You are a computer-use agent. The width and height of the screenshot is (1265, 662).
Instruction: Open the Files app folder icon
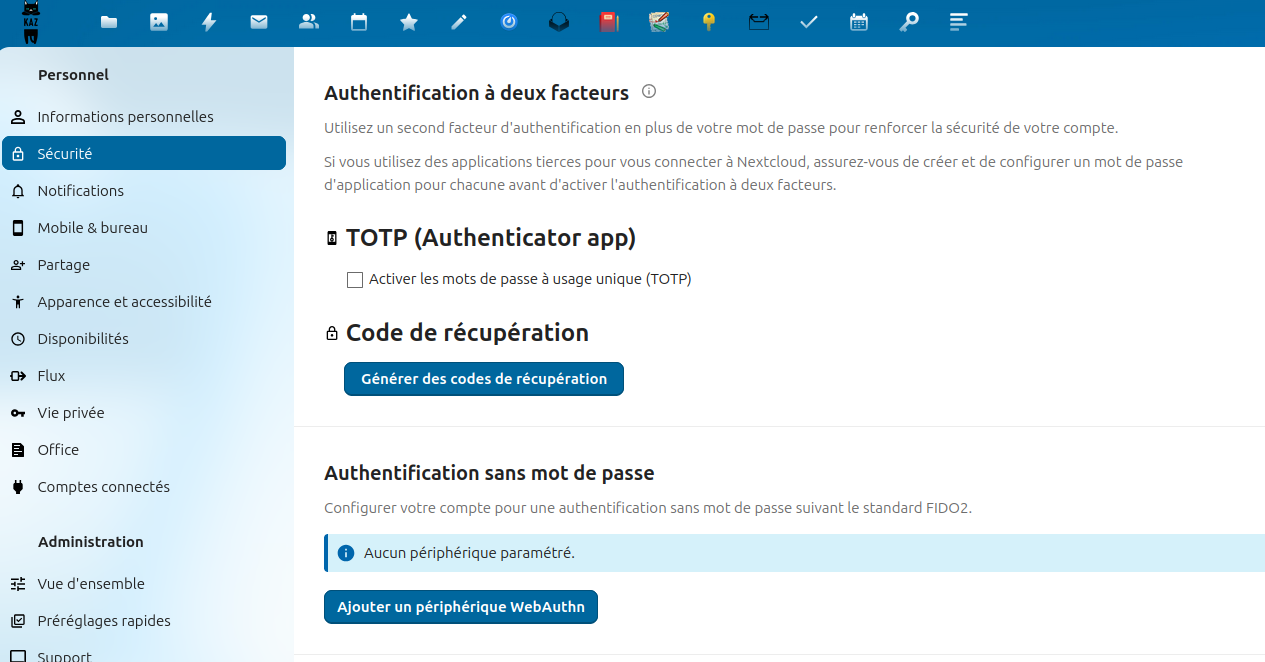pos(109,22)
